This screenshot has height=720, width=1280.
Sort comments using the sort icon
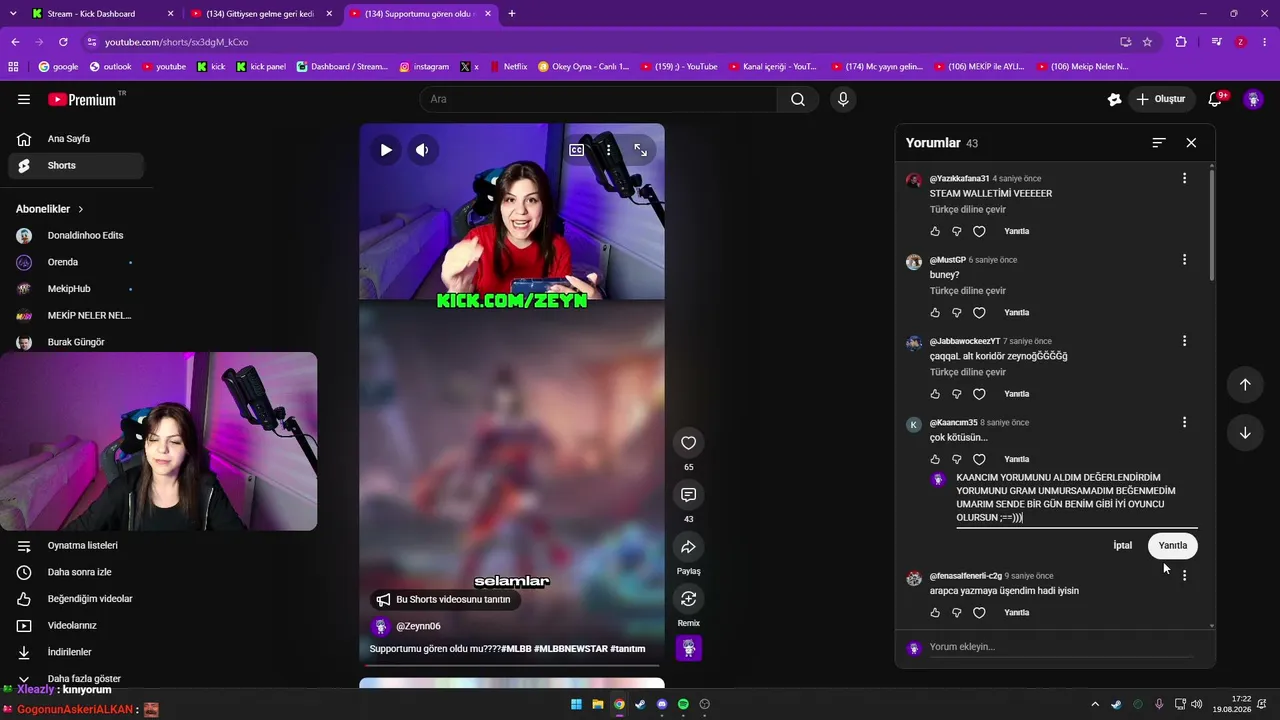pyautogui.click(x=1159, y=143)
